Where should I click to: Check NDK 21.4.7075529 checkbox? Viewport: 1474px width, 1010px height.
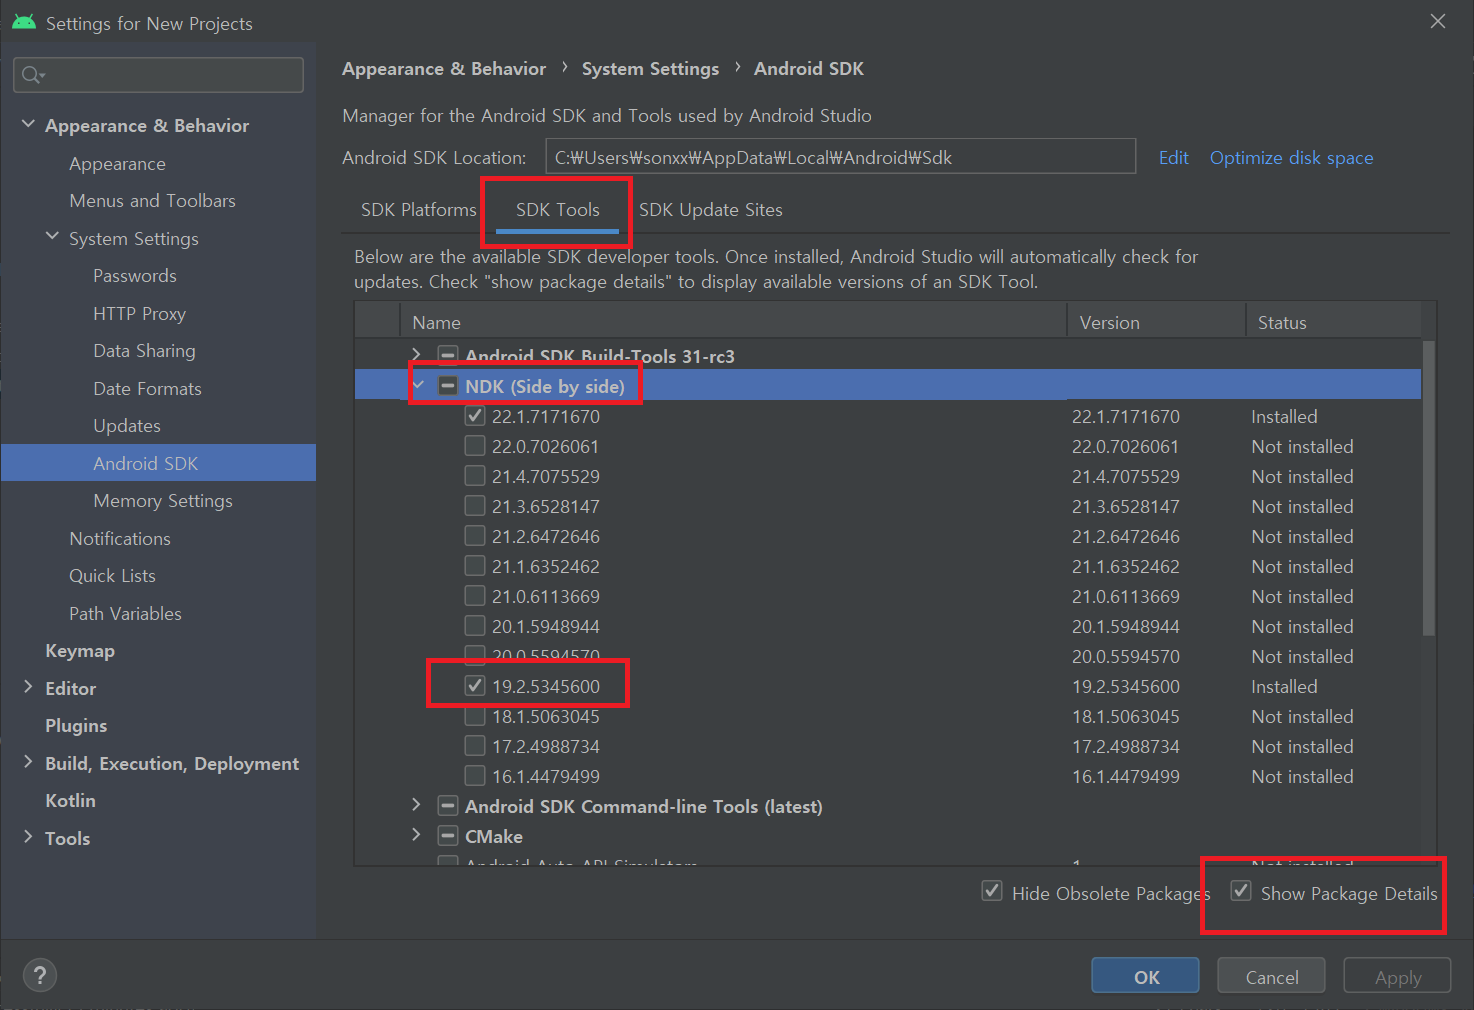point(475,476)
